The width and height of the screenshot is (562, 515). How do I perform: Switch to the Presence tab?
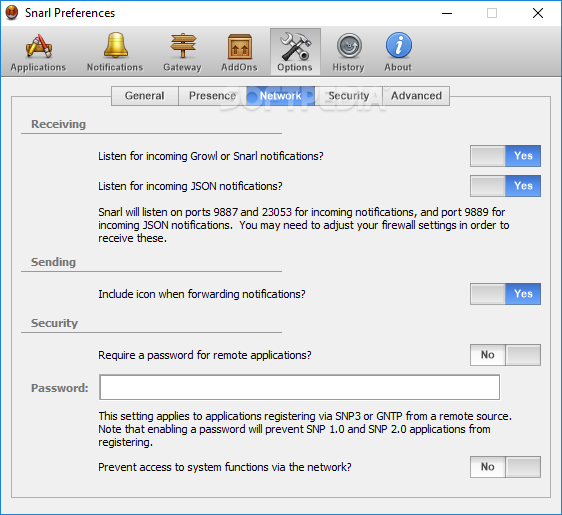(212, 96)
